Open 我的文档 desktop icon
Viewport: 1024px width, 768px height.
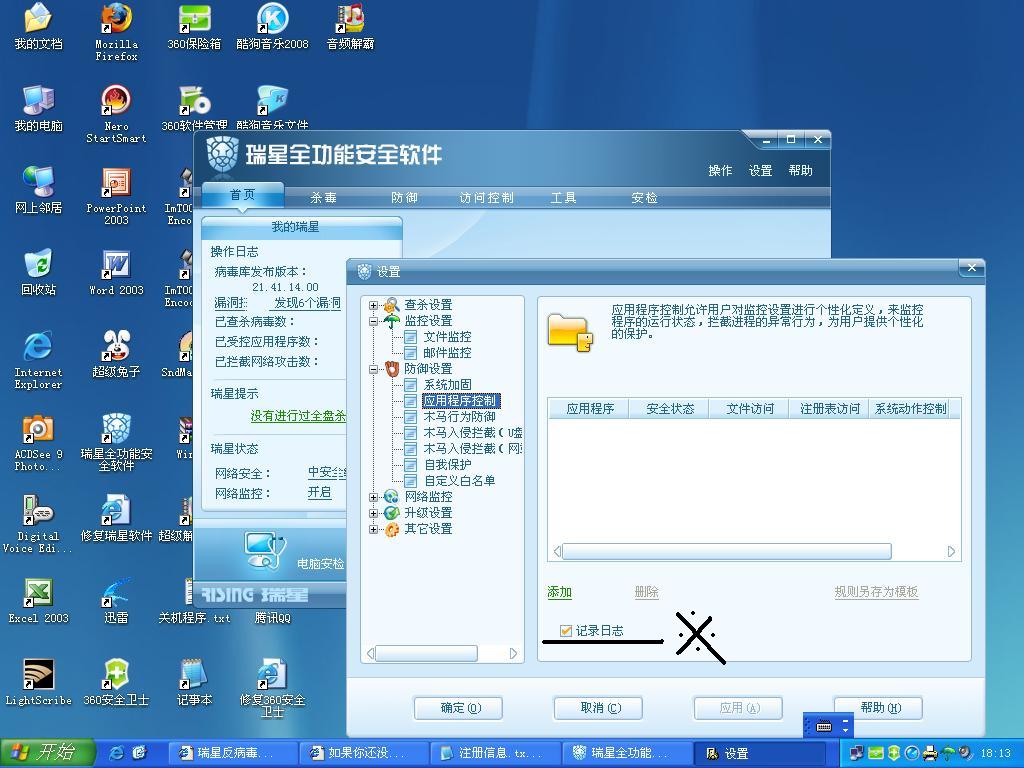coord(39,26)
